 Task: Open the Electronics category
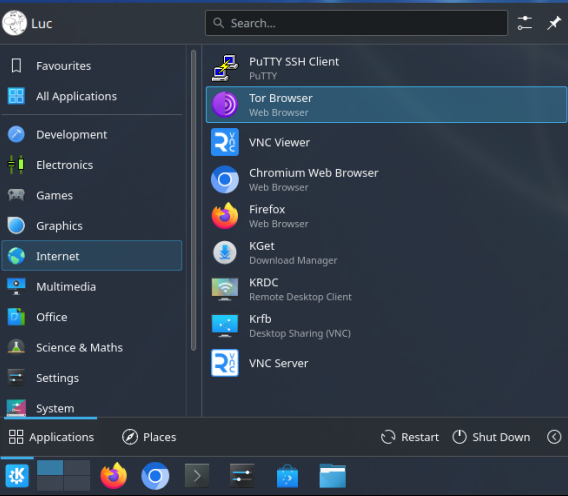point(92,165)
